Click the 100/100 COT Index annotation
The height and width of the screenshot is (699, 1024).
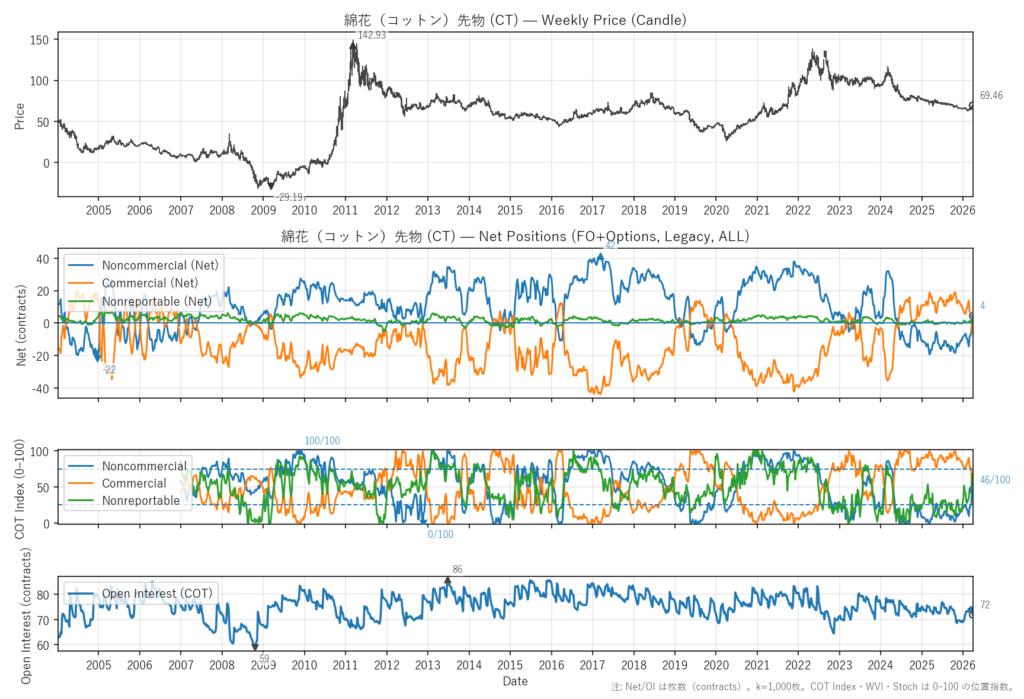coord(322,441)
